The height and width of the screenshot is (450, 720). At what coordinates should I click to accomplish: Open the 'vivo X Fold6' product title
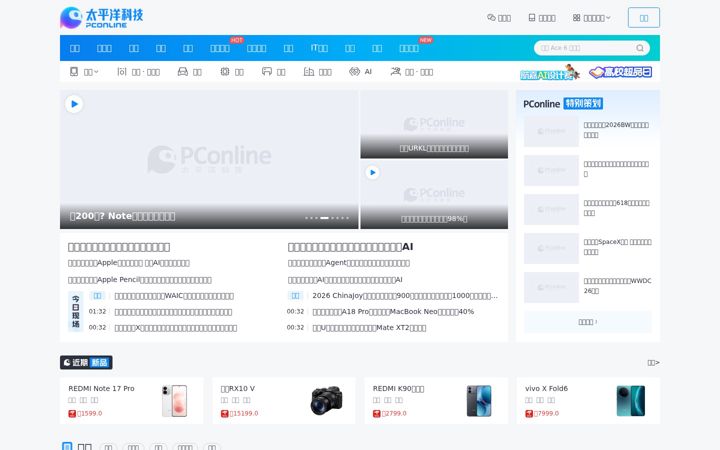tap(546, 388)
